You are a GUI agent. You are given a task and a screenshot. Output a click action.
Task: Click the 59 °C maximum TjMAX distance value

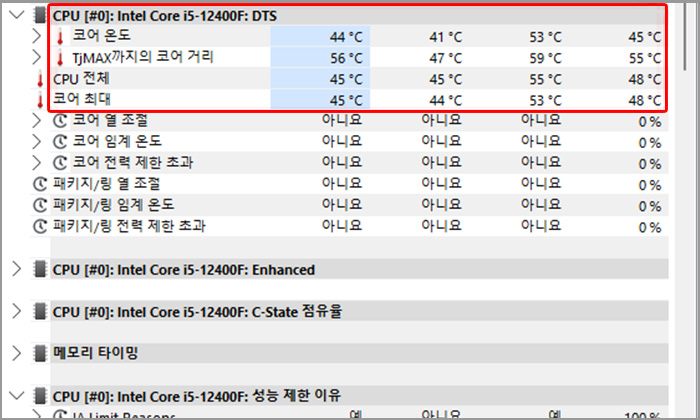546,58
